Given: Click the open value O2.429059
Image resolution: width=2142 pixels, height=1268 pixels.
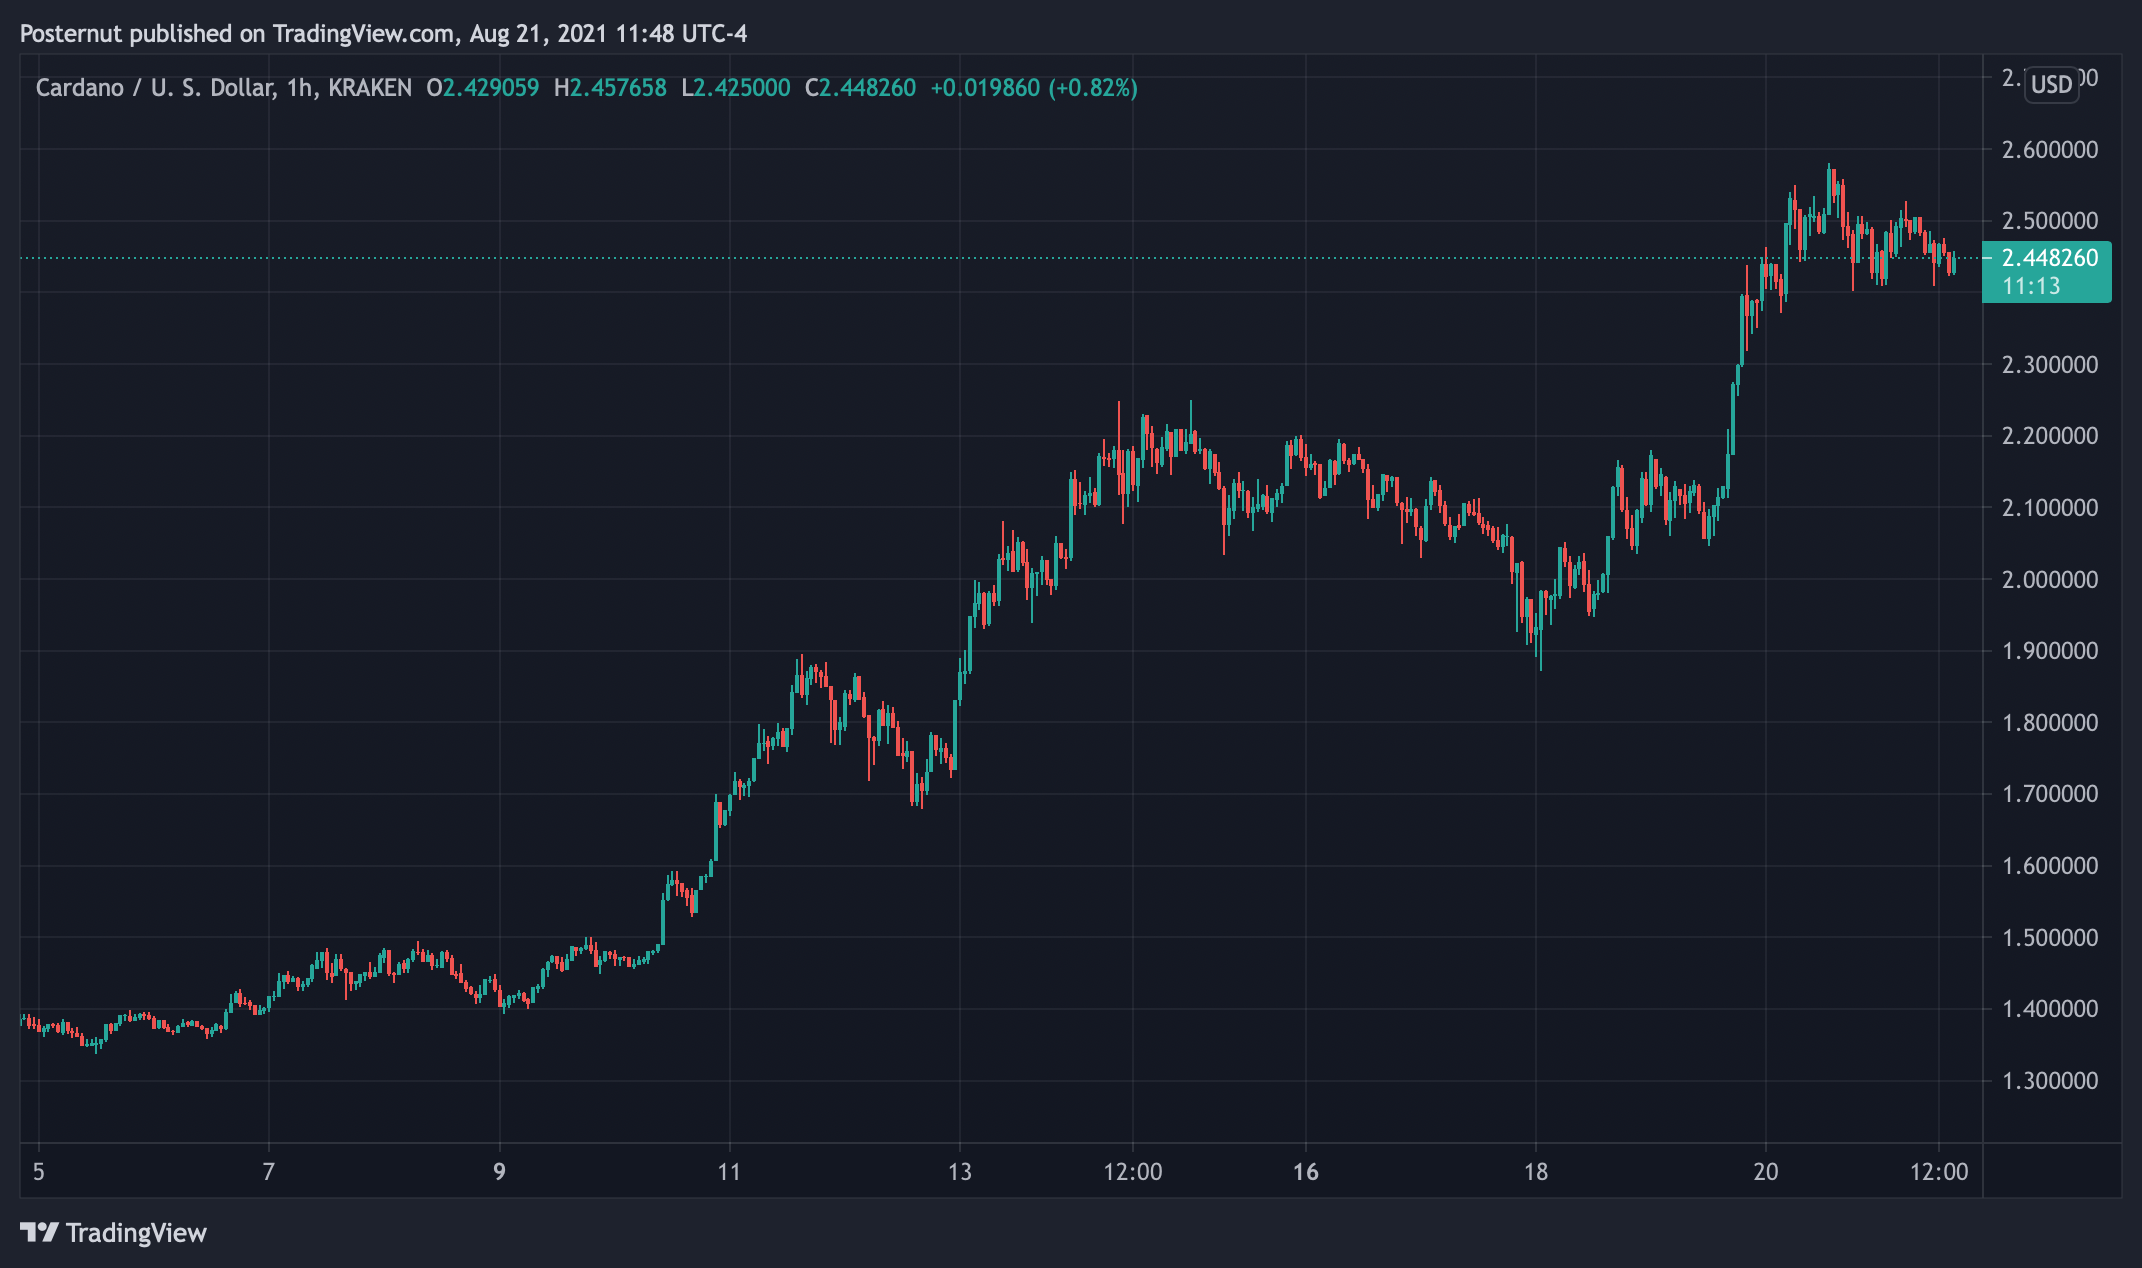Looking at the screenshot, I should [483, 88].
